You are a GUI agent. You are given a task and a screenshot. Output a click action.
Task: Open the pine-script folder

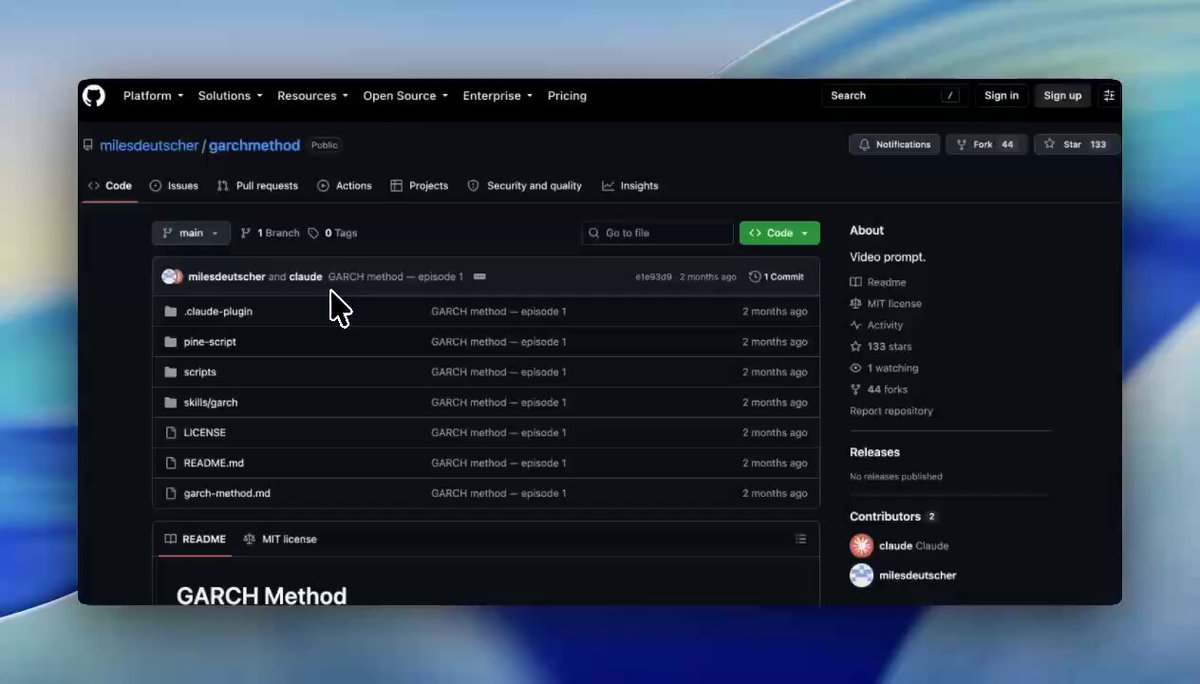click(210, 342)
